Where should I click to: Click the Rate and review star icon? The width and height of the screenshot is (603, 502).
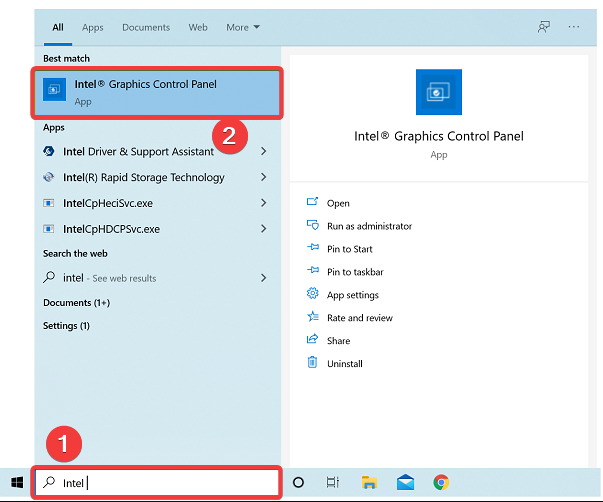point(313,316)
